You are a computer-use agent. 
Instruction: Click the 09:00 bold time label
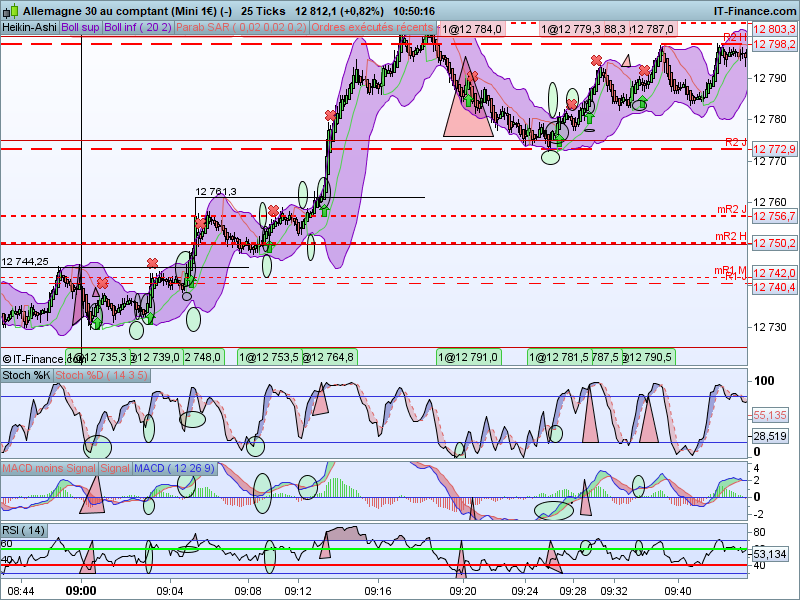coord(81,591)
